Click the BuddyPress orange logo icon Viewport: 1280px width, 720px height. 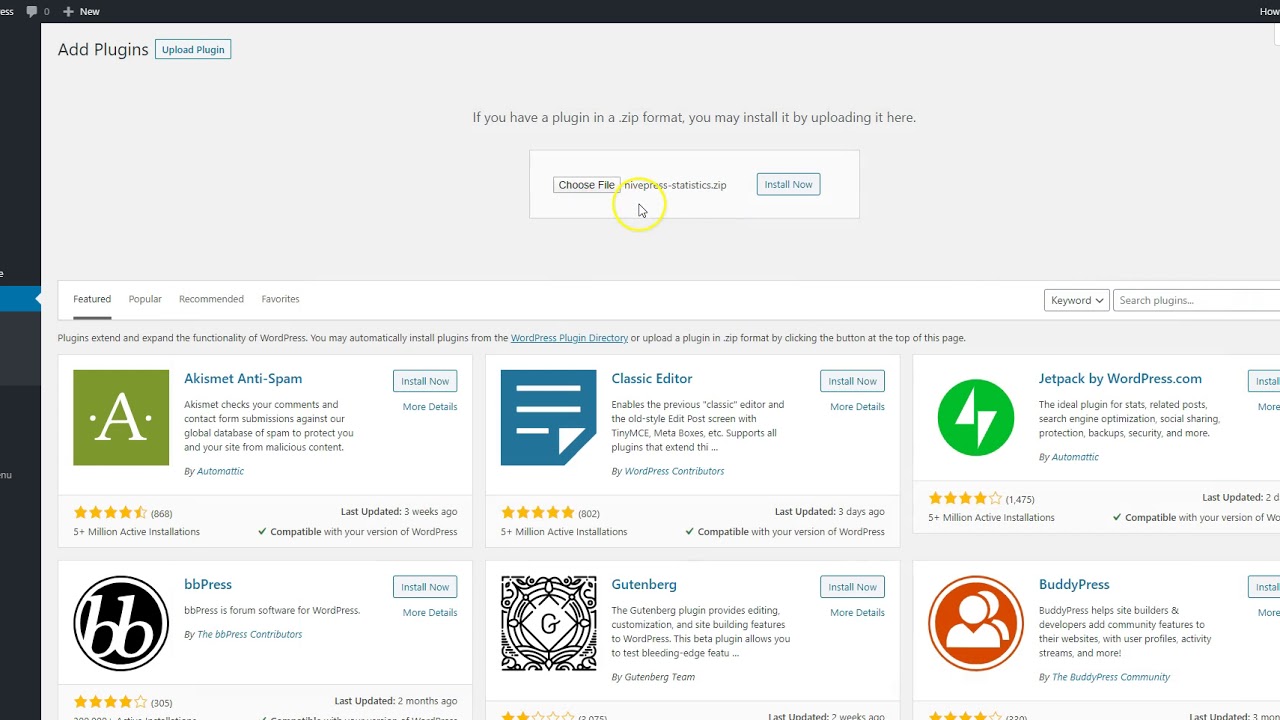coord(975,623)
